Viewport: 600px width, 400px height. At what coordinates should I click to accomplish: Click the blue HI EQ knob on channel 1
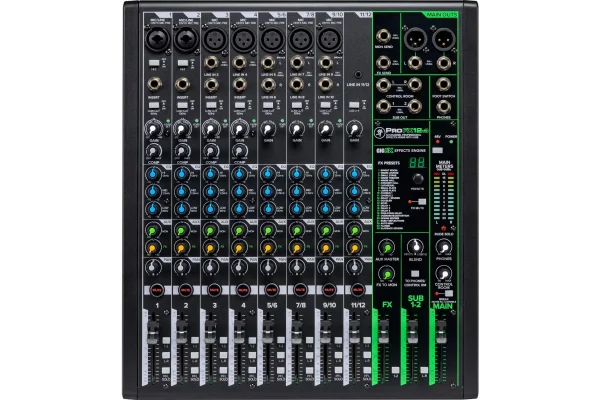pyautogui.click(x=153, y=174)
